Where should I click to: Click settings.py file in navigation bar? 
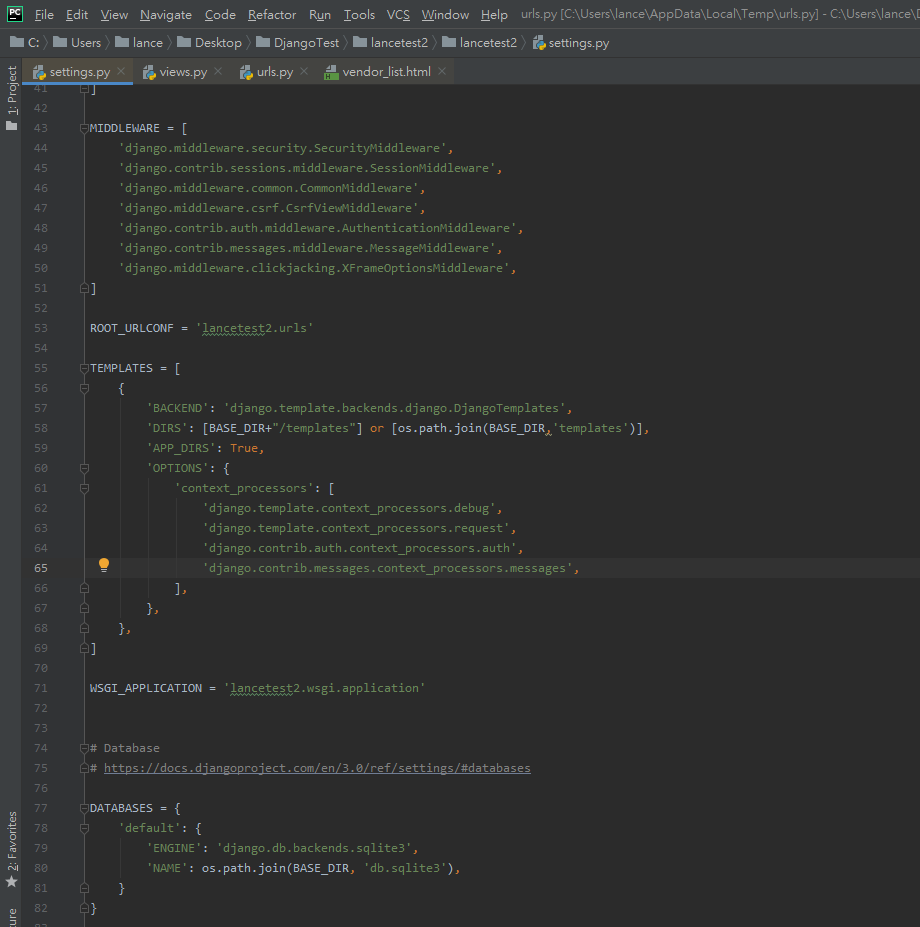coord(578,43)
